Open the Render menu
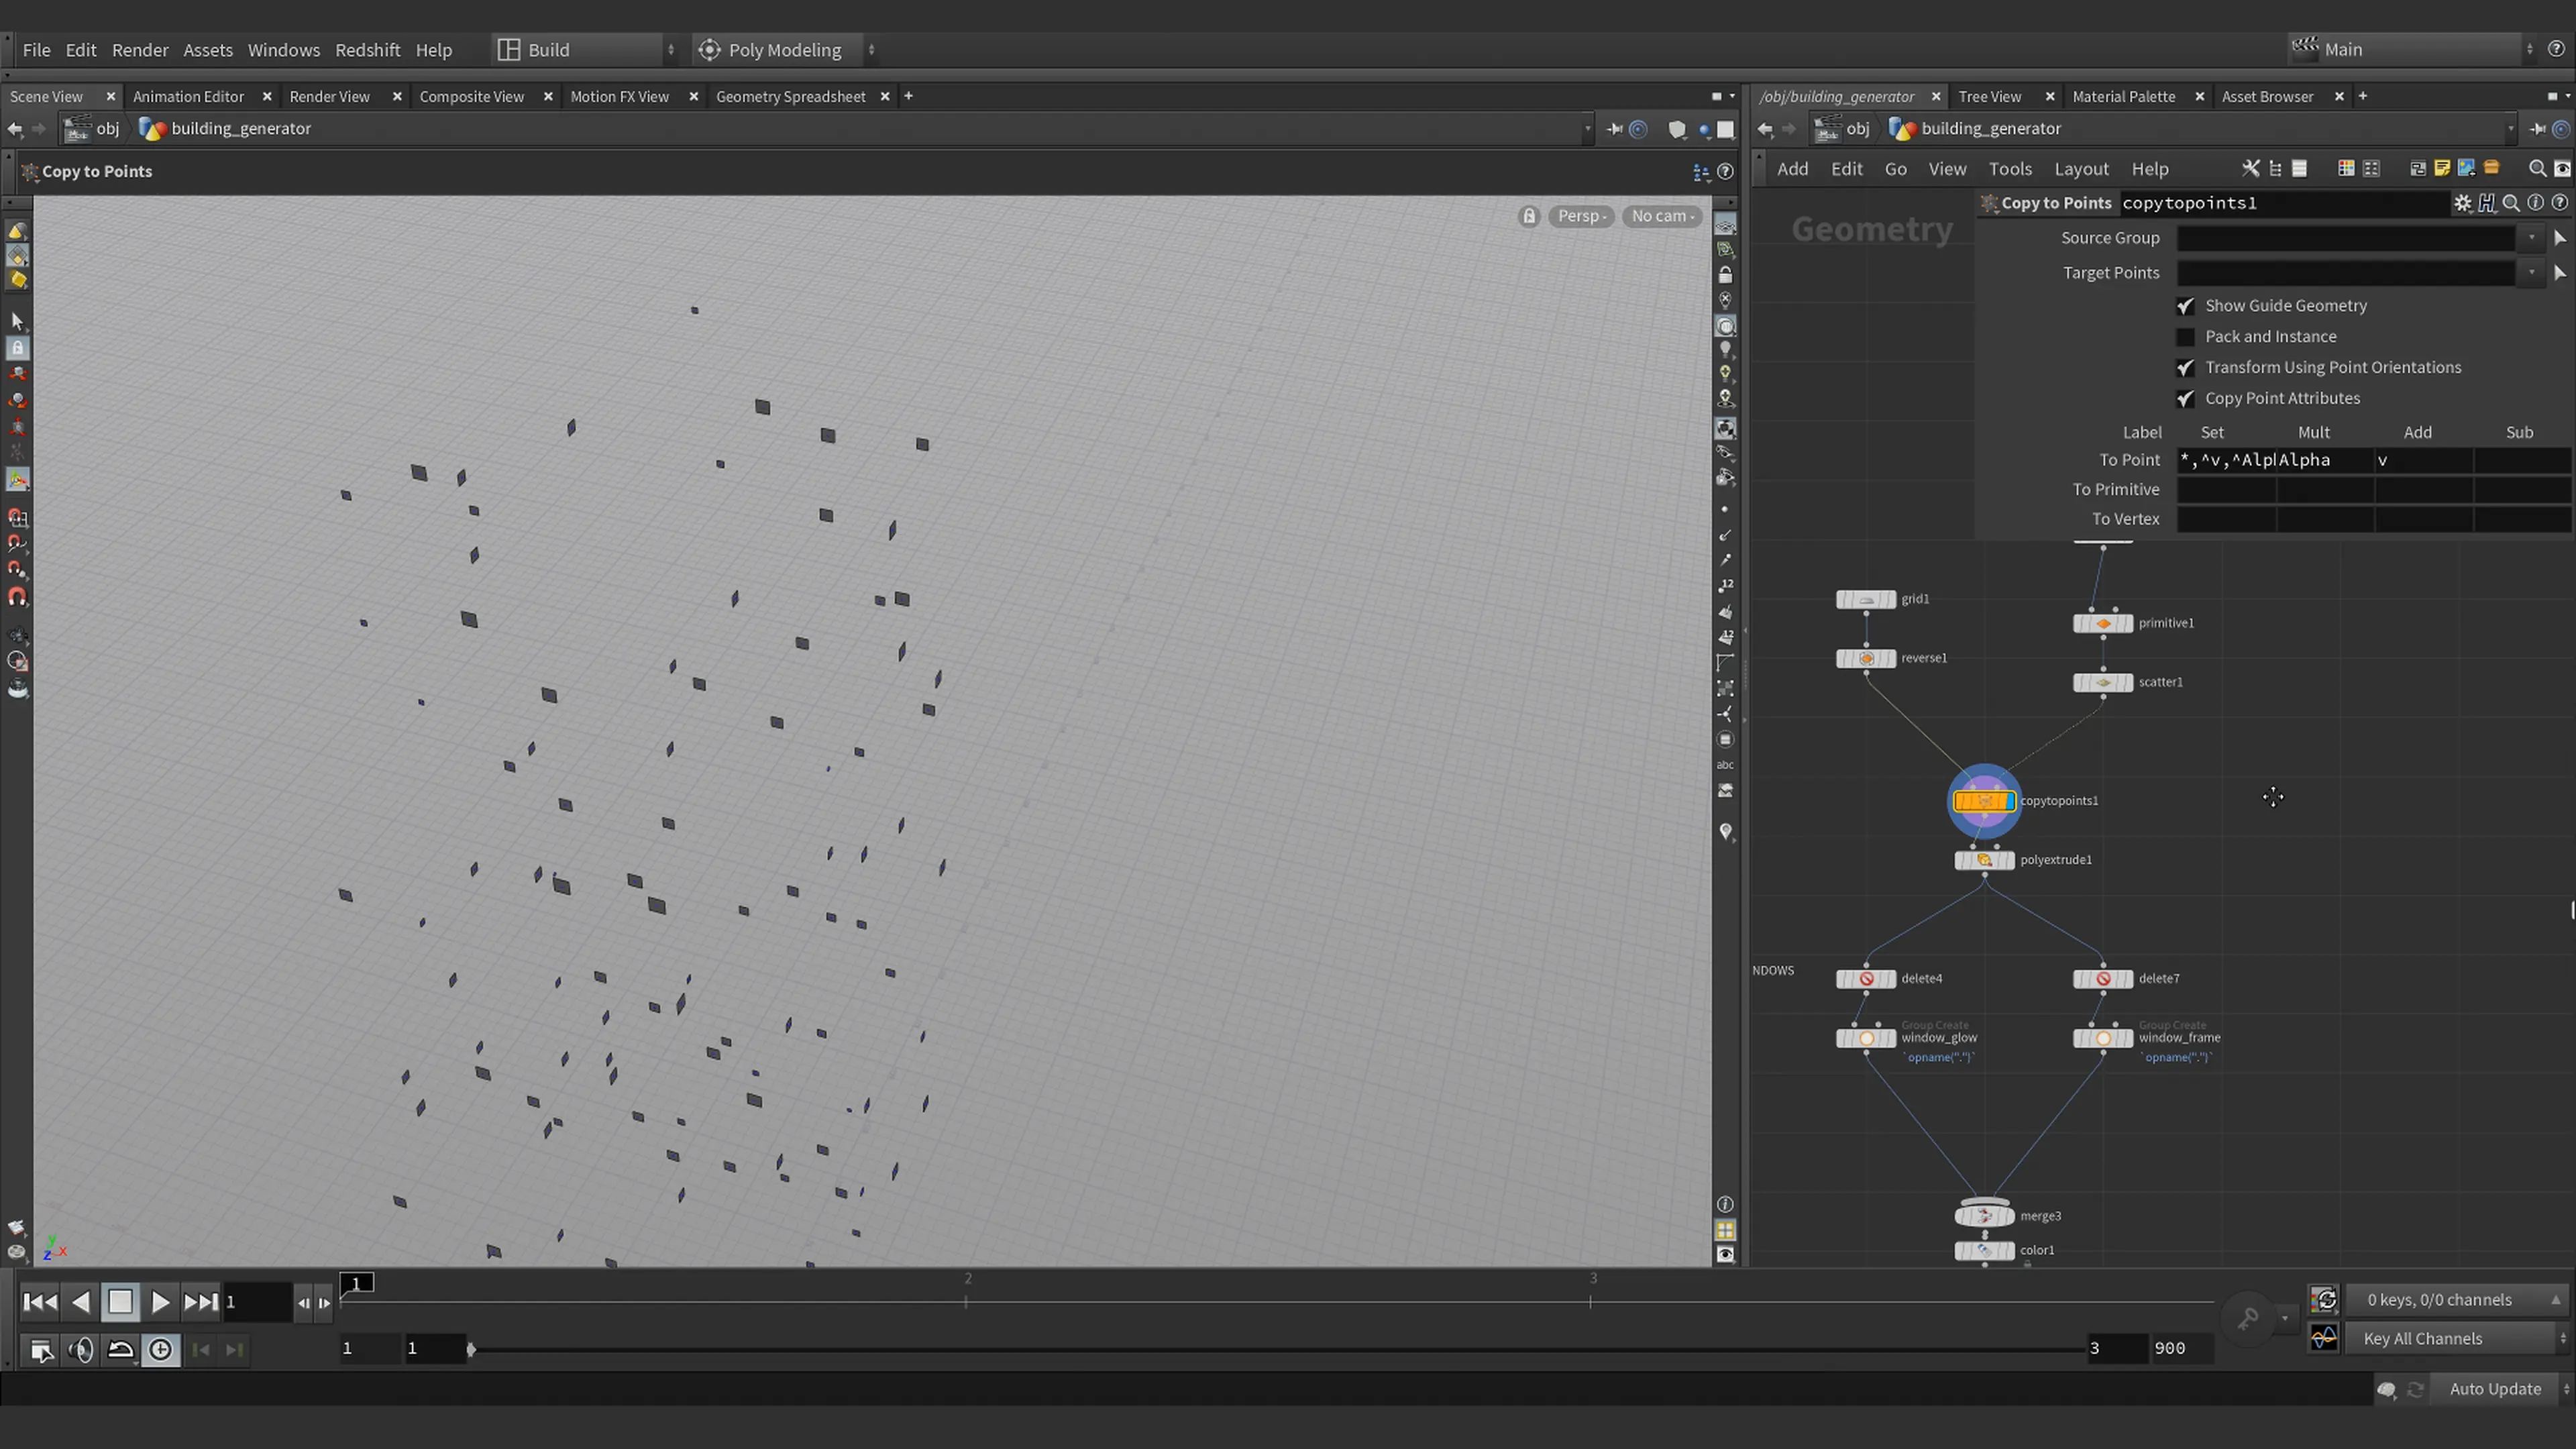Image resolution: width=2576 pixels, height=1449 pixels. [x=140, y=50]
